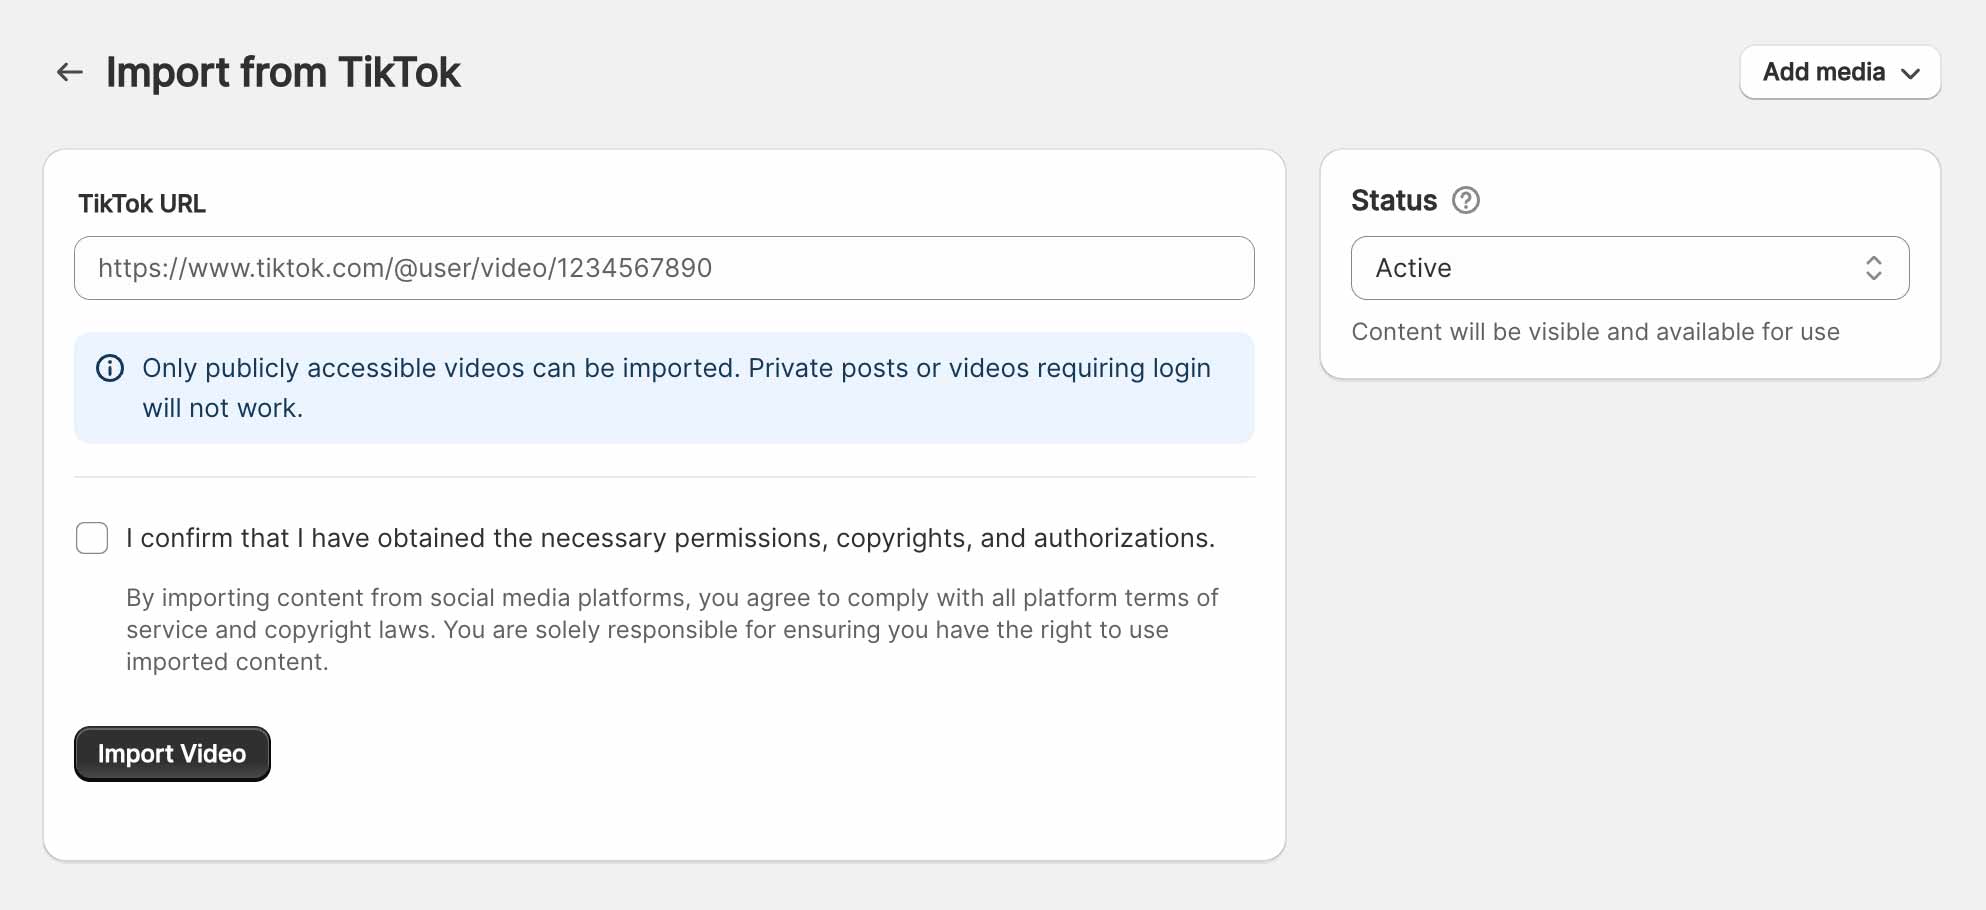Focus the TikTok URL input field
This screenshot has width=1986, height=910.
click(x=664, y=268)
